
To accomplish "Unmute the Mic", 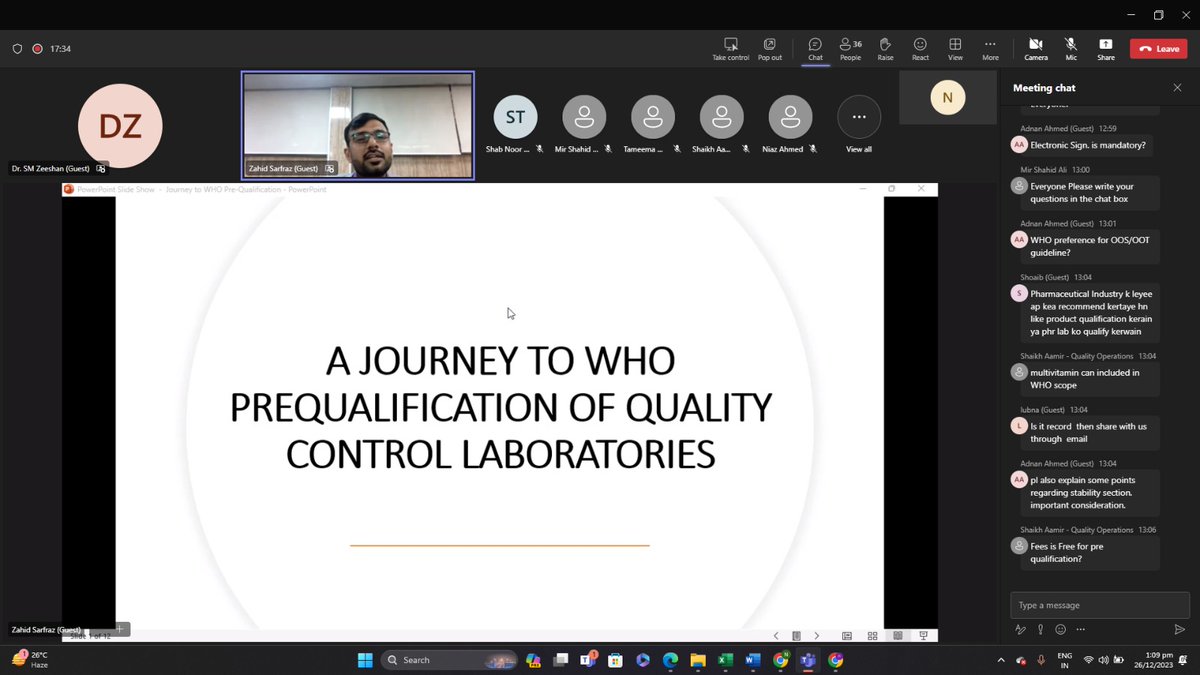I will [x=1071, y=49].
